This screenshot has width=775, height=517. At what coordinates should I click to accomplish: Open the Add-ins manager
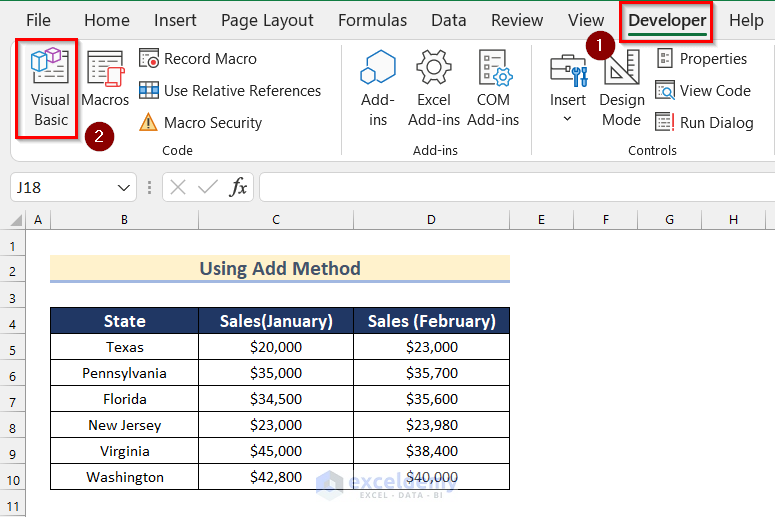point(378,89)
